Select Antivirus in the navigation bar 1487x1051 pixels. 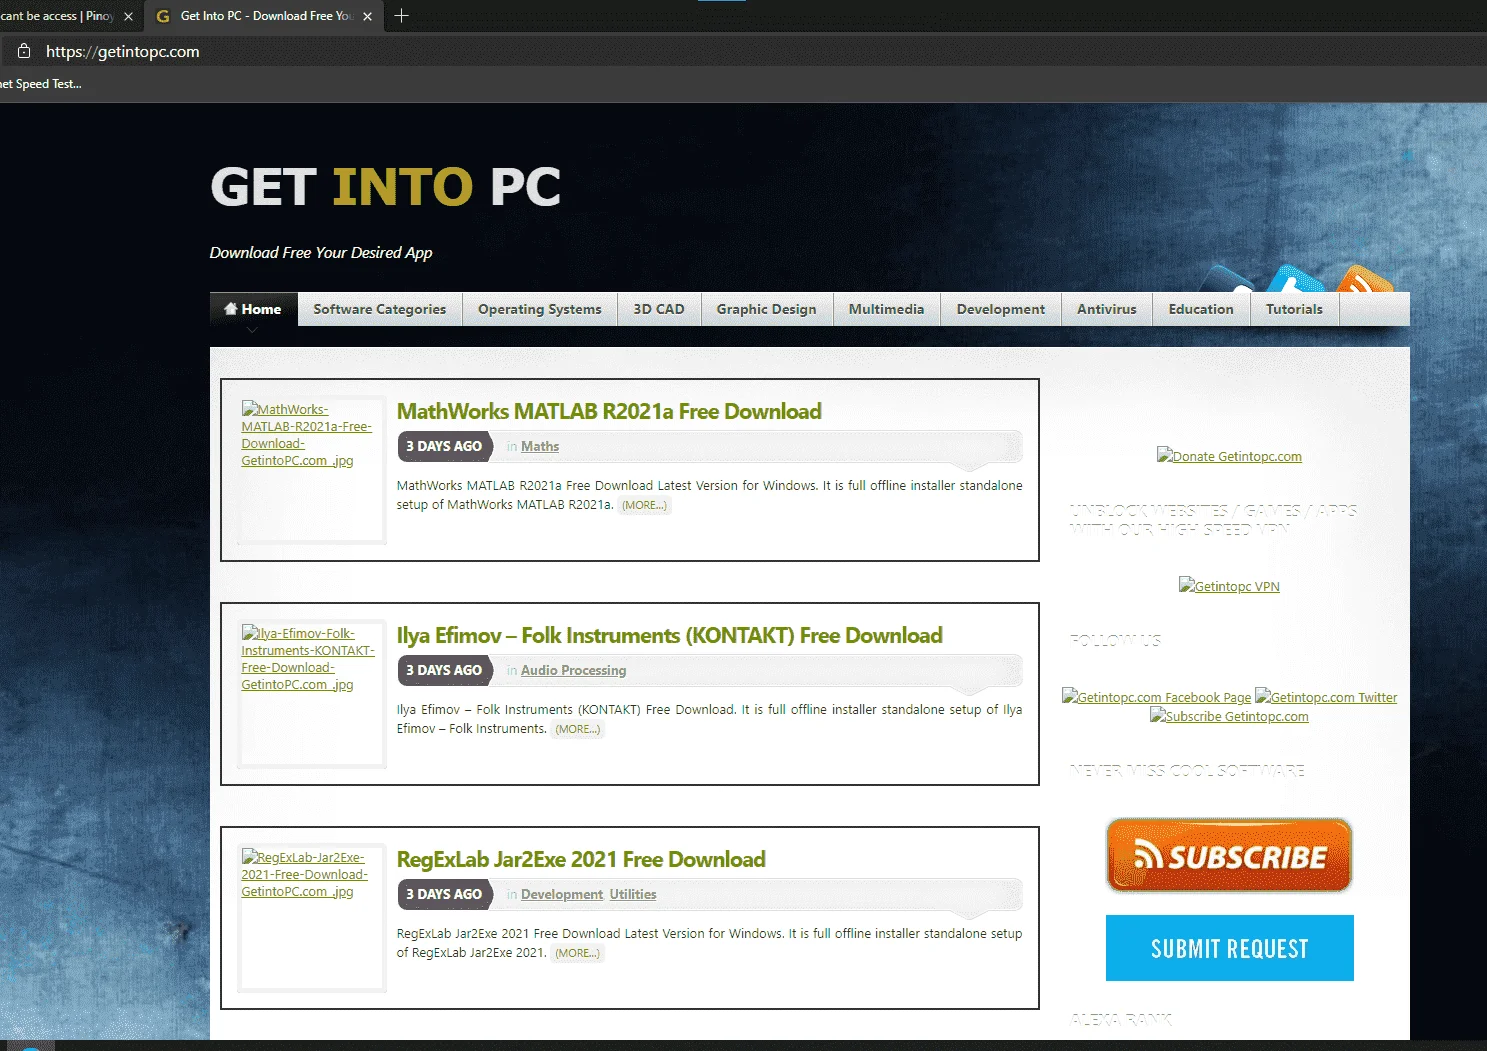coord(1107,309)
